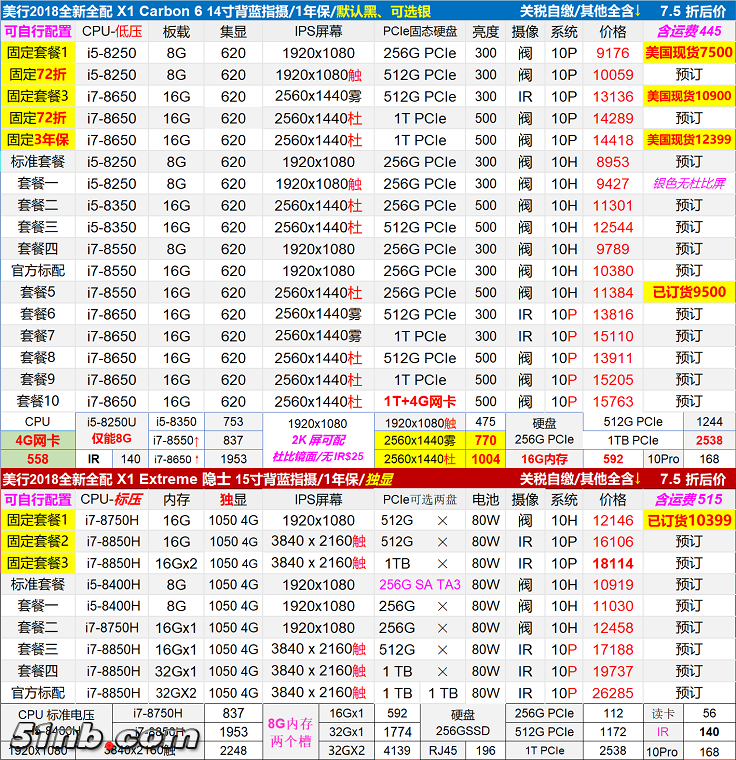Select the price "13136"
The height and width of the screenshot is (760, 736).
613,96
